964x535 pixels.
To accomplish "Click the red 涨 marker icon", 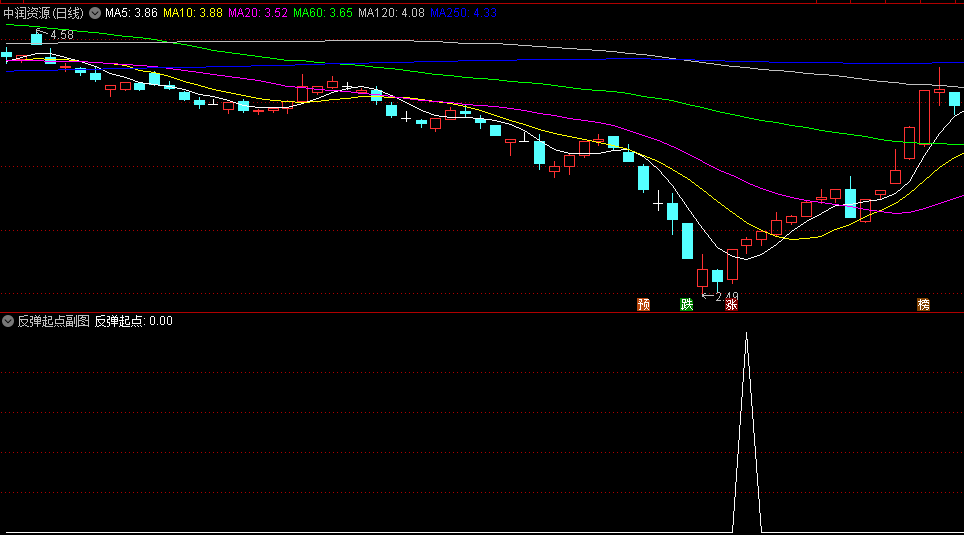I will click(731, 304).
